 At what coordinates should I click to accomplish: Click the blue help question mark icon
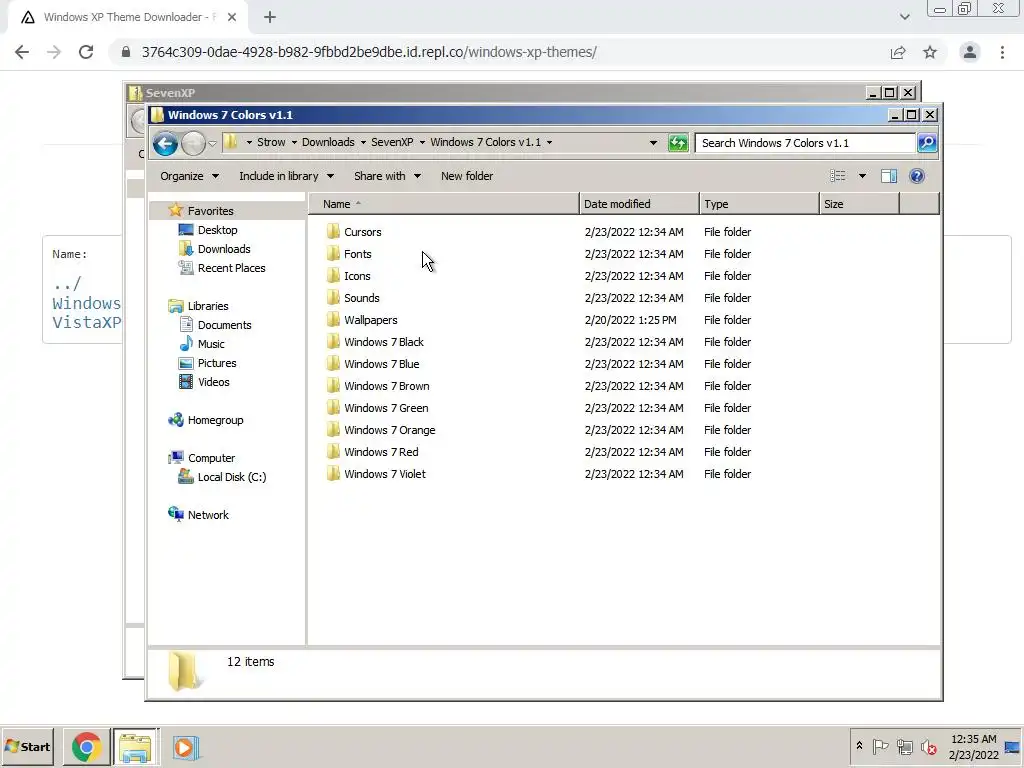coord(917,176)
